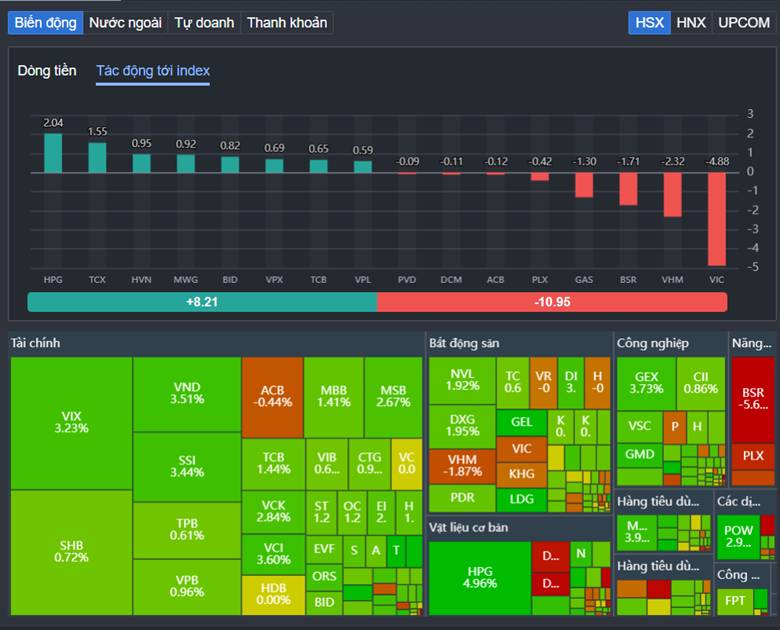Click the NVL 1.92% tile
This screenshot has width=780, height=630.
pos(462,381)
